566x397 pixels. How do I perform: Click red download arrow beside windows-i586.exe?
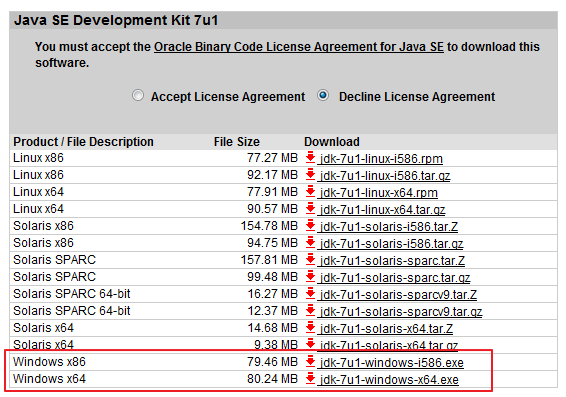(310, 361)
